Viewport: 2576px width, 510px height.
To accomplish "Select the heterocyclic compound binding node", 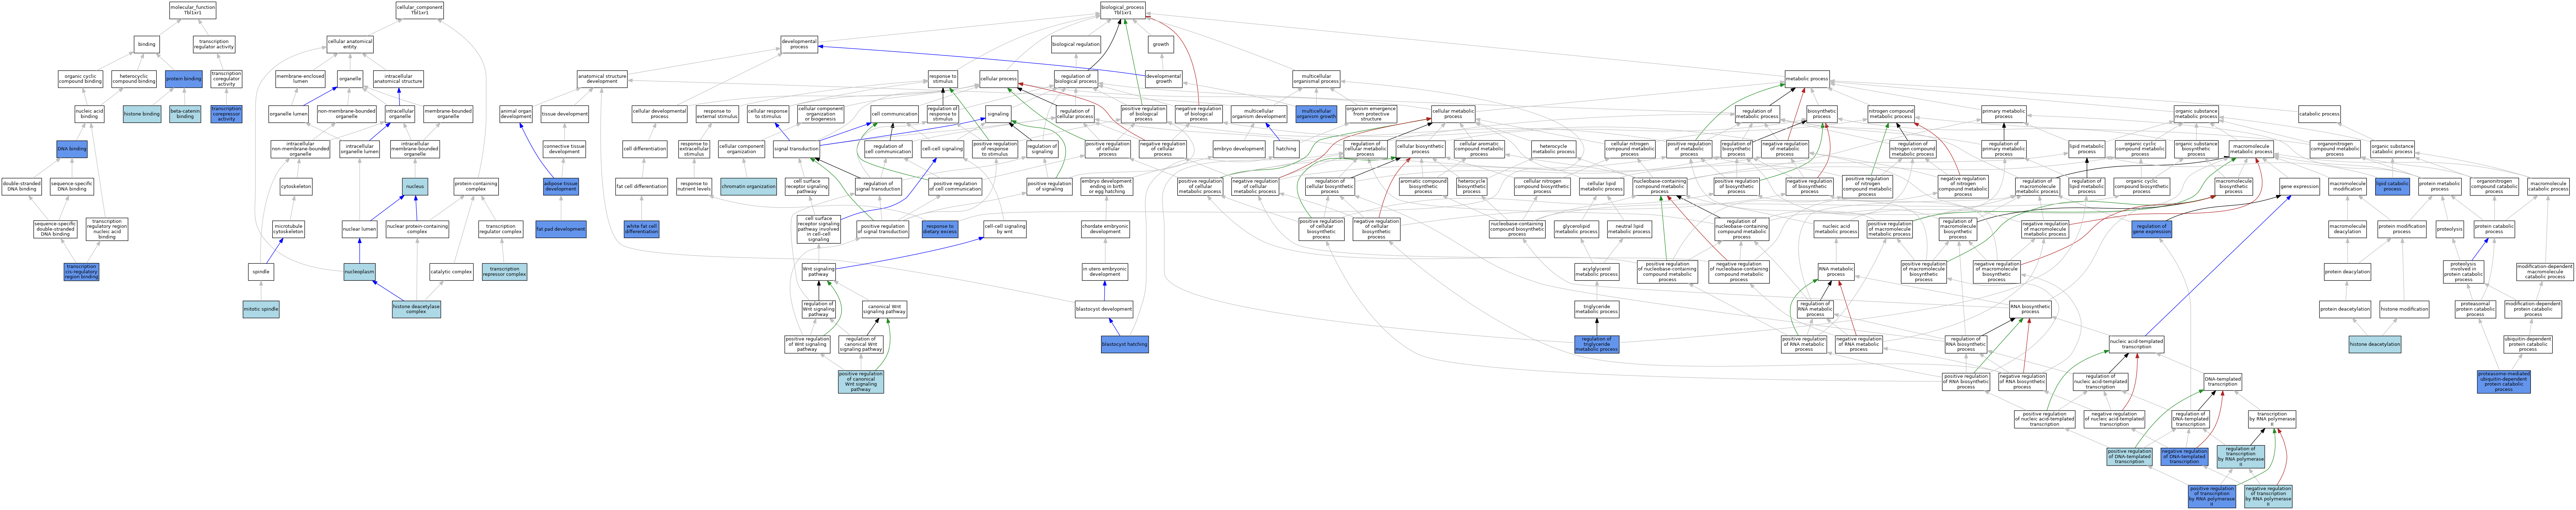I will (134, 79).
